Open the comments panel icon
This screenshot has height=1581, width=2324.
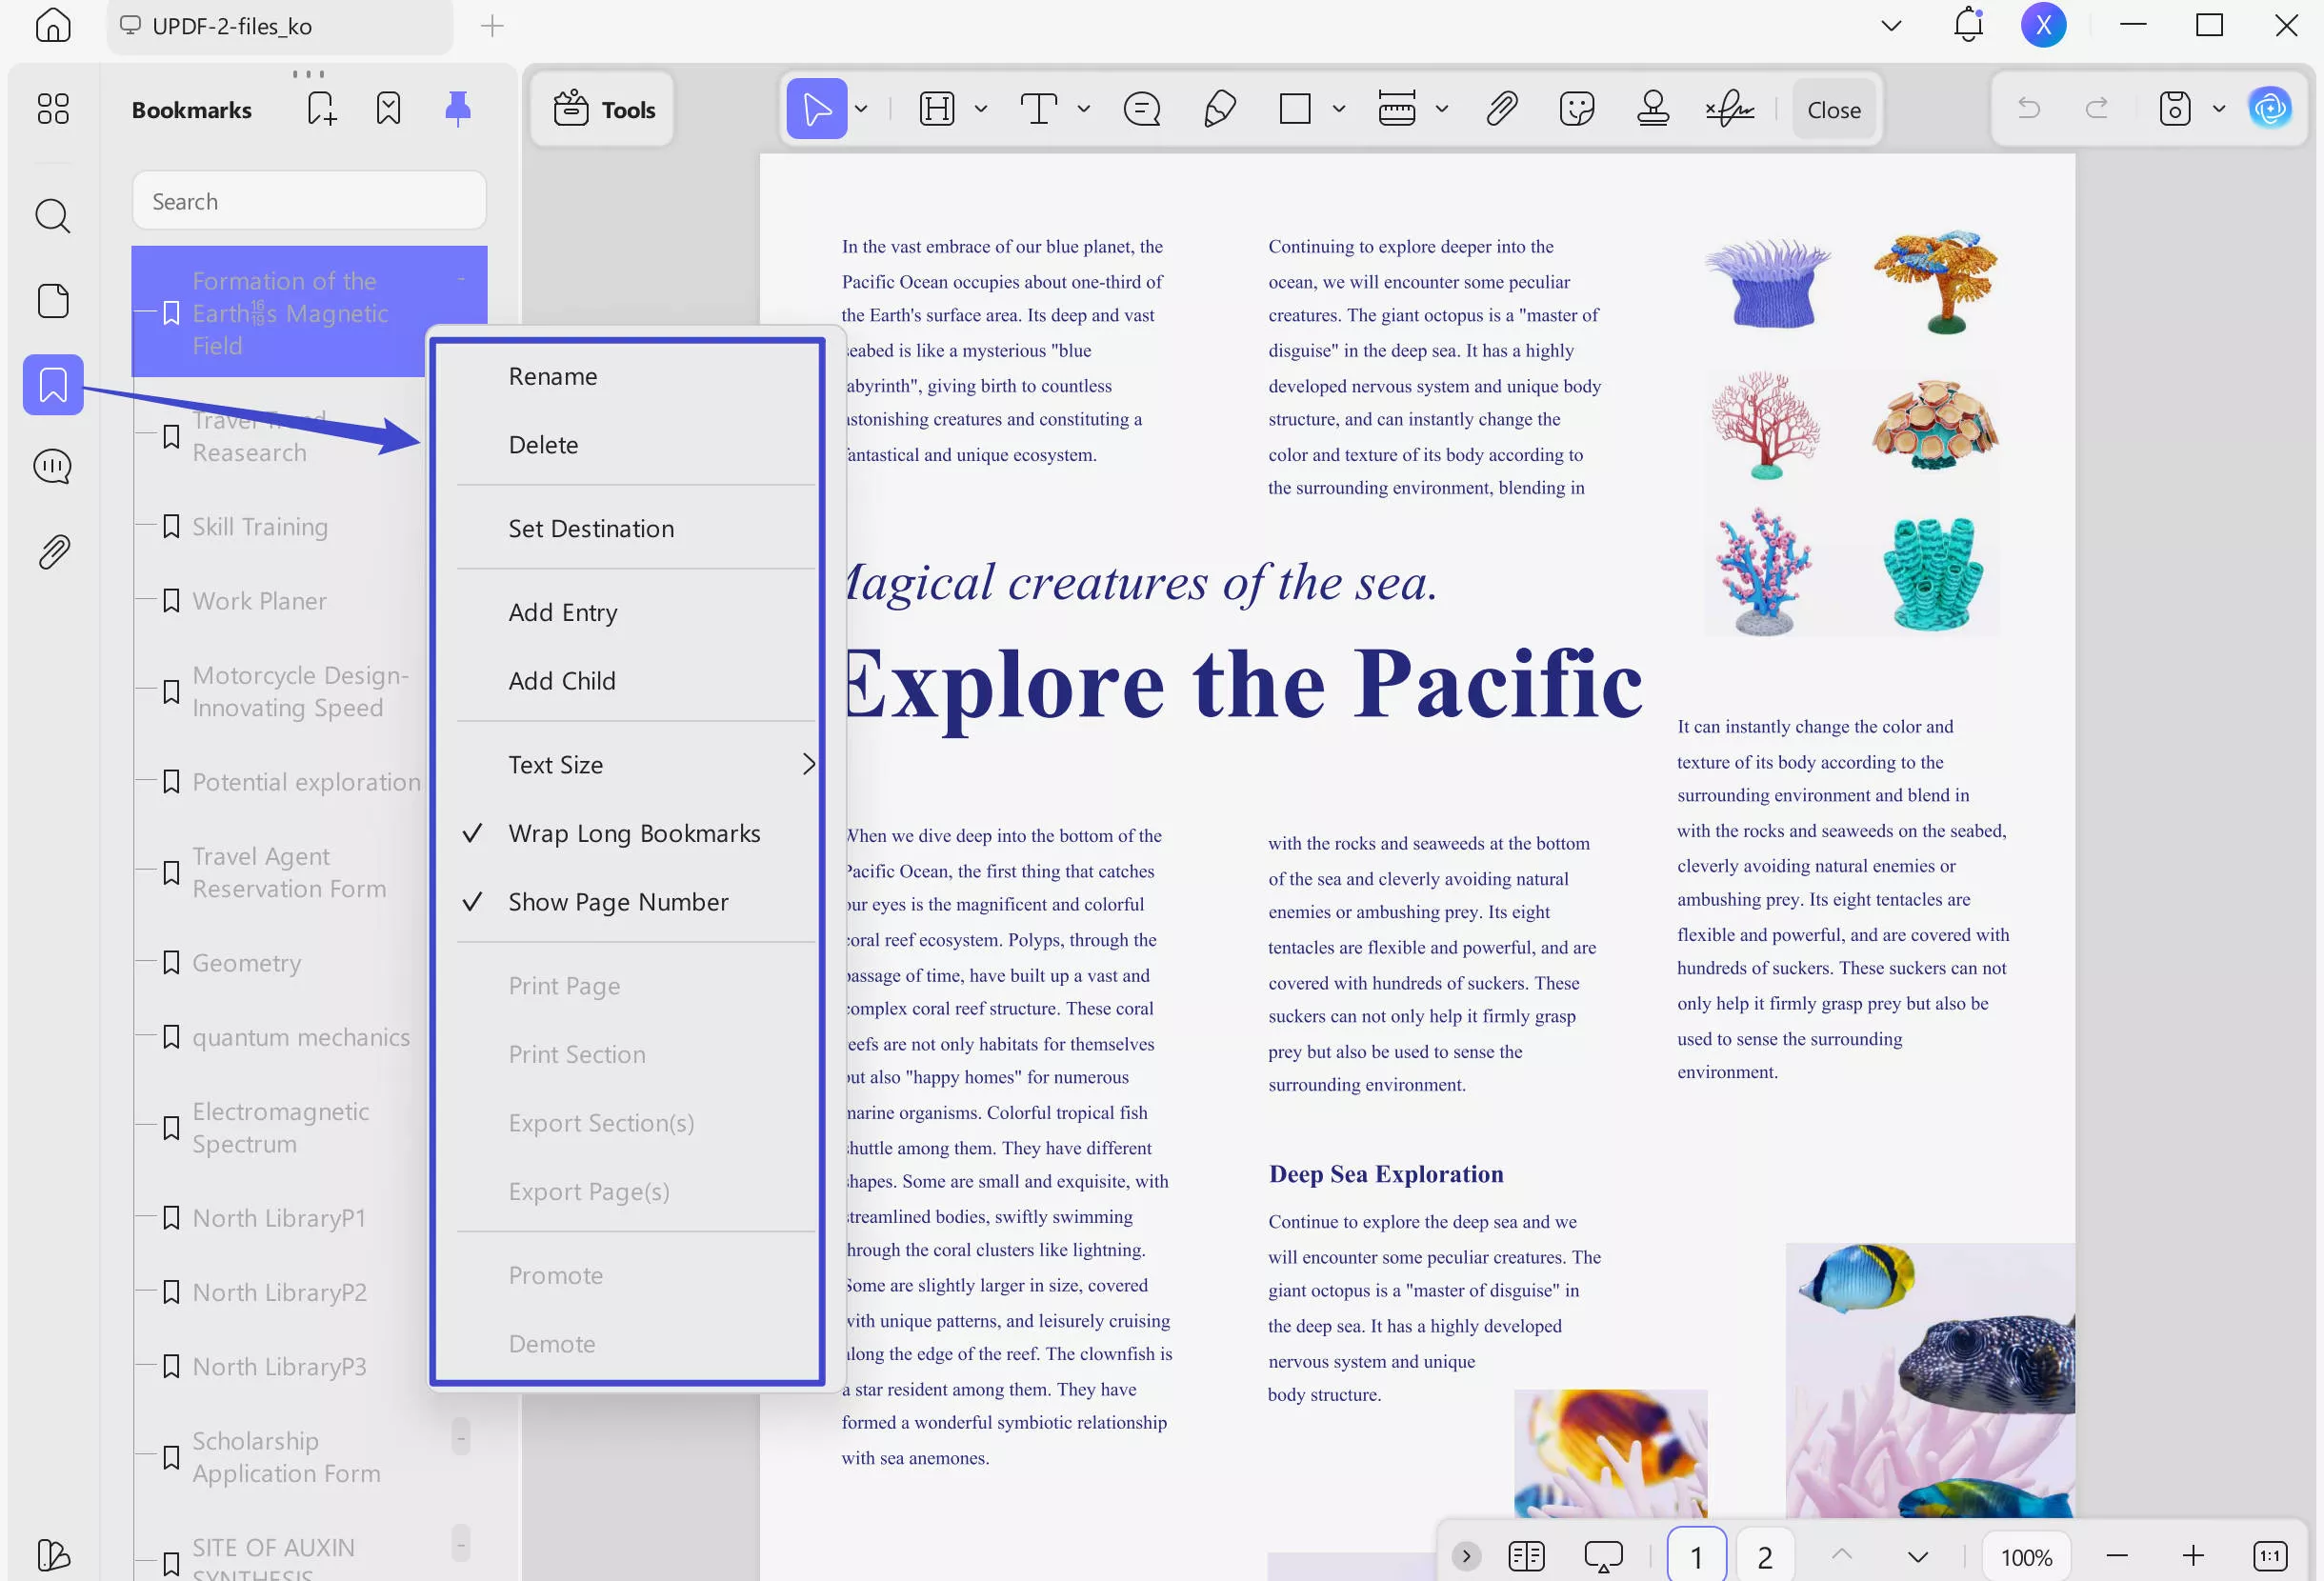(x=53, y=466)
